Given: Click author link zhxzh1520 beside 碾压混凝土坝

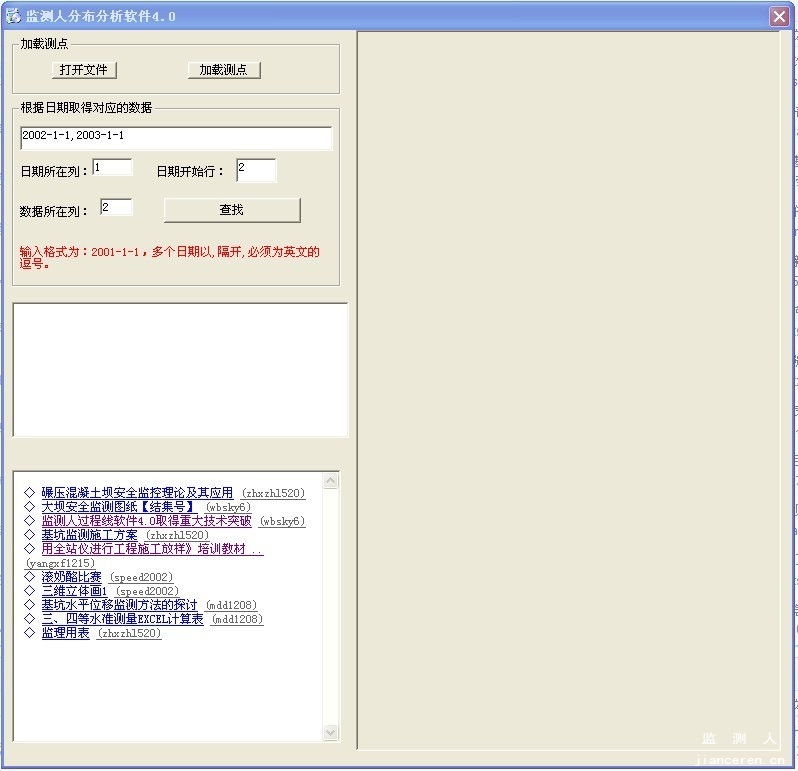Looking at the screenshot, I should (274, 493).
